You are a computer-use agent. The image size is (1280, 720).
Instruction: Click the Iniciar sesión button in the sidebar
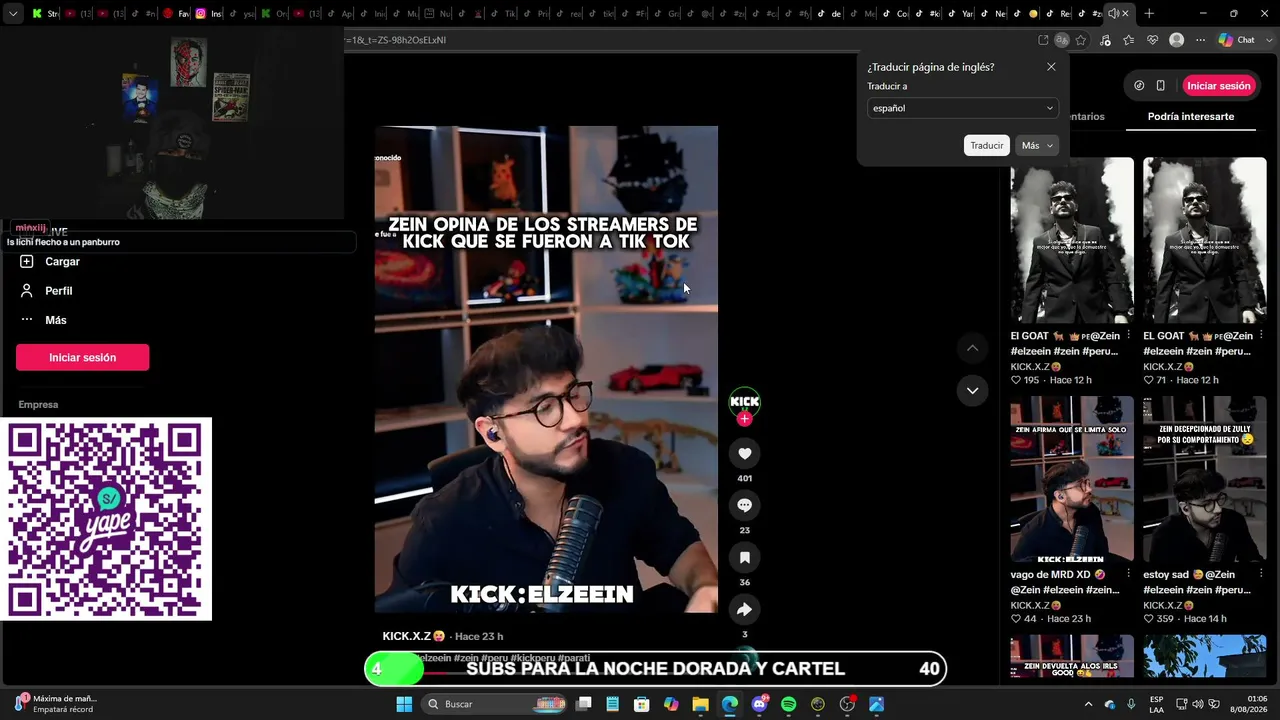click(83, 357)
